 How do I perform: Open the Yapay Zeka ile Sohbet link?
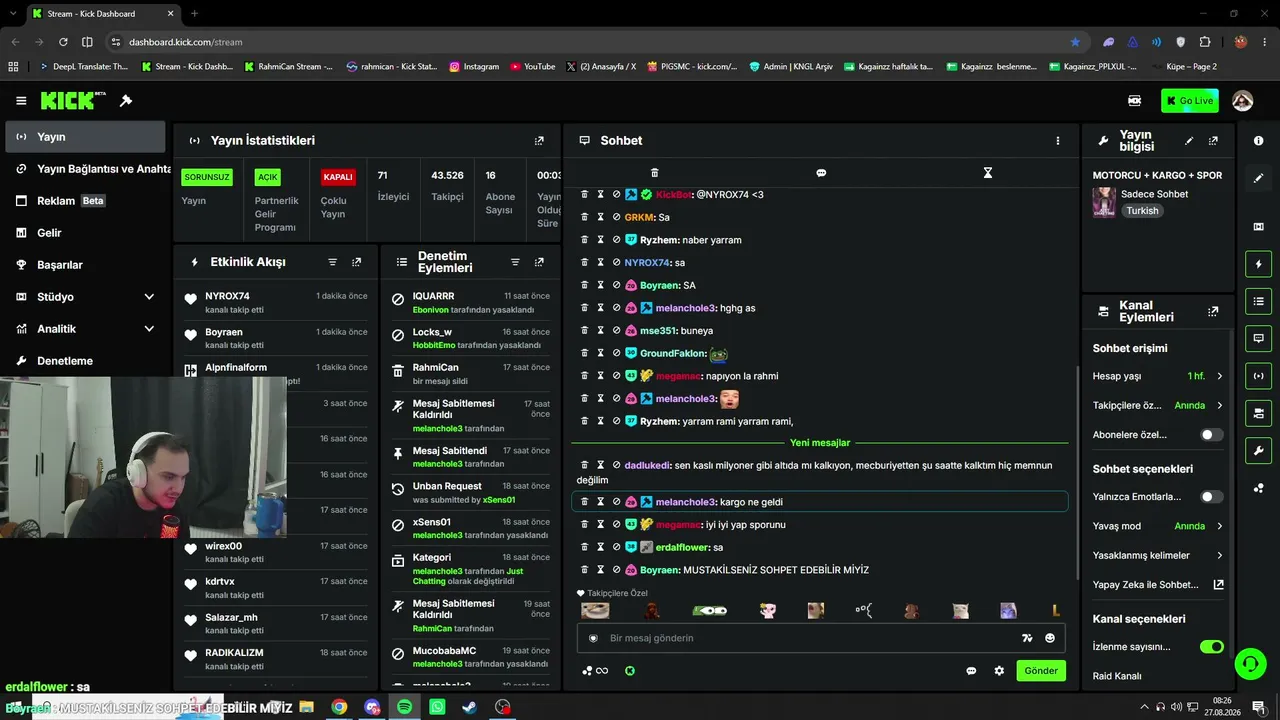click(x=1158, y=585)
